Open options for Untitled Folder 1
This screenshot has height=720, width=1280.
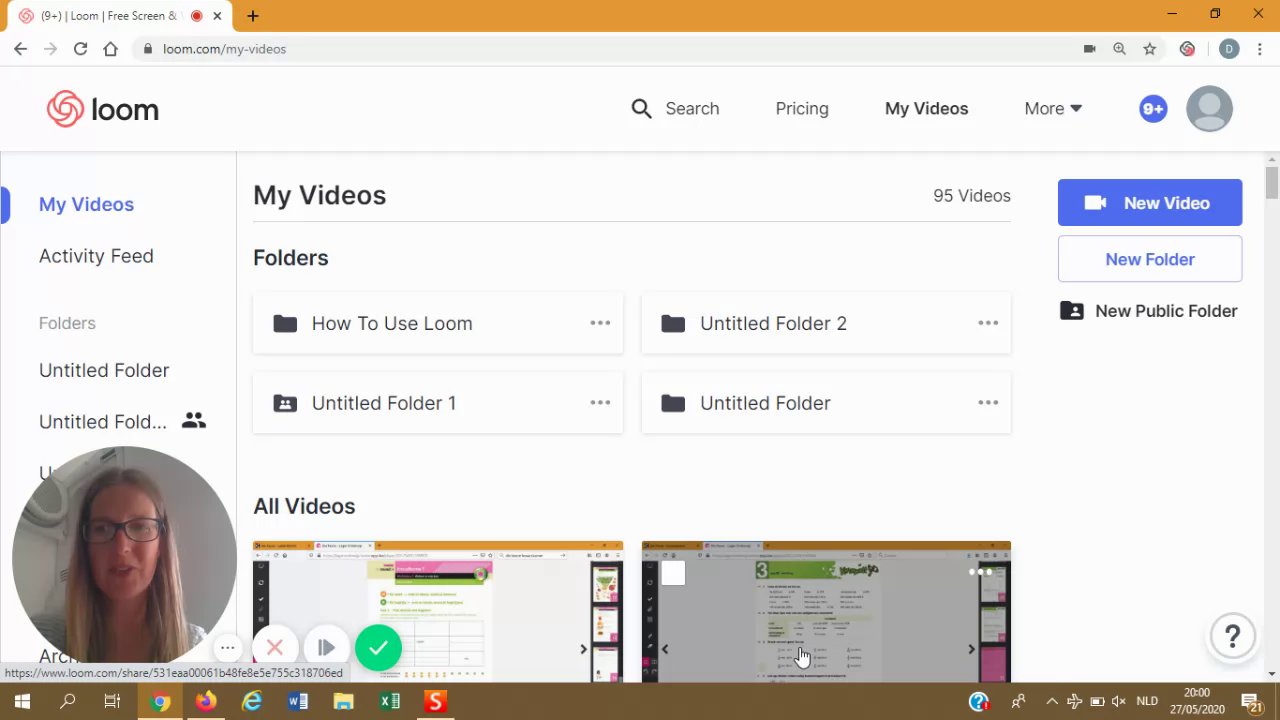[x=600, y=403]
